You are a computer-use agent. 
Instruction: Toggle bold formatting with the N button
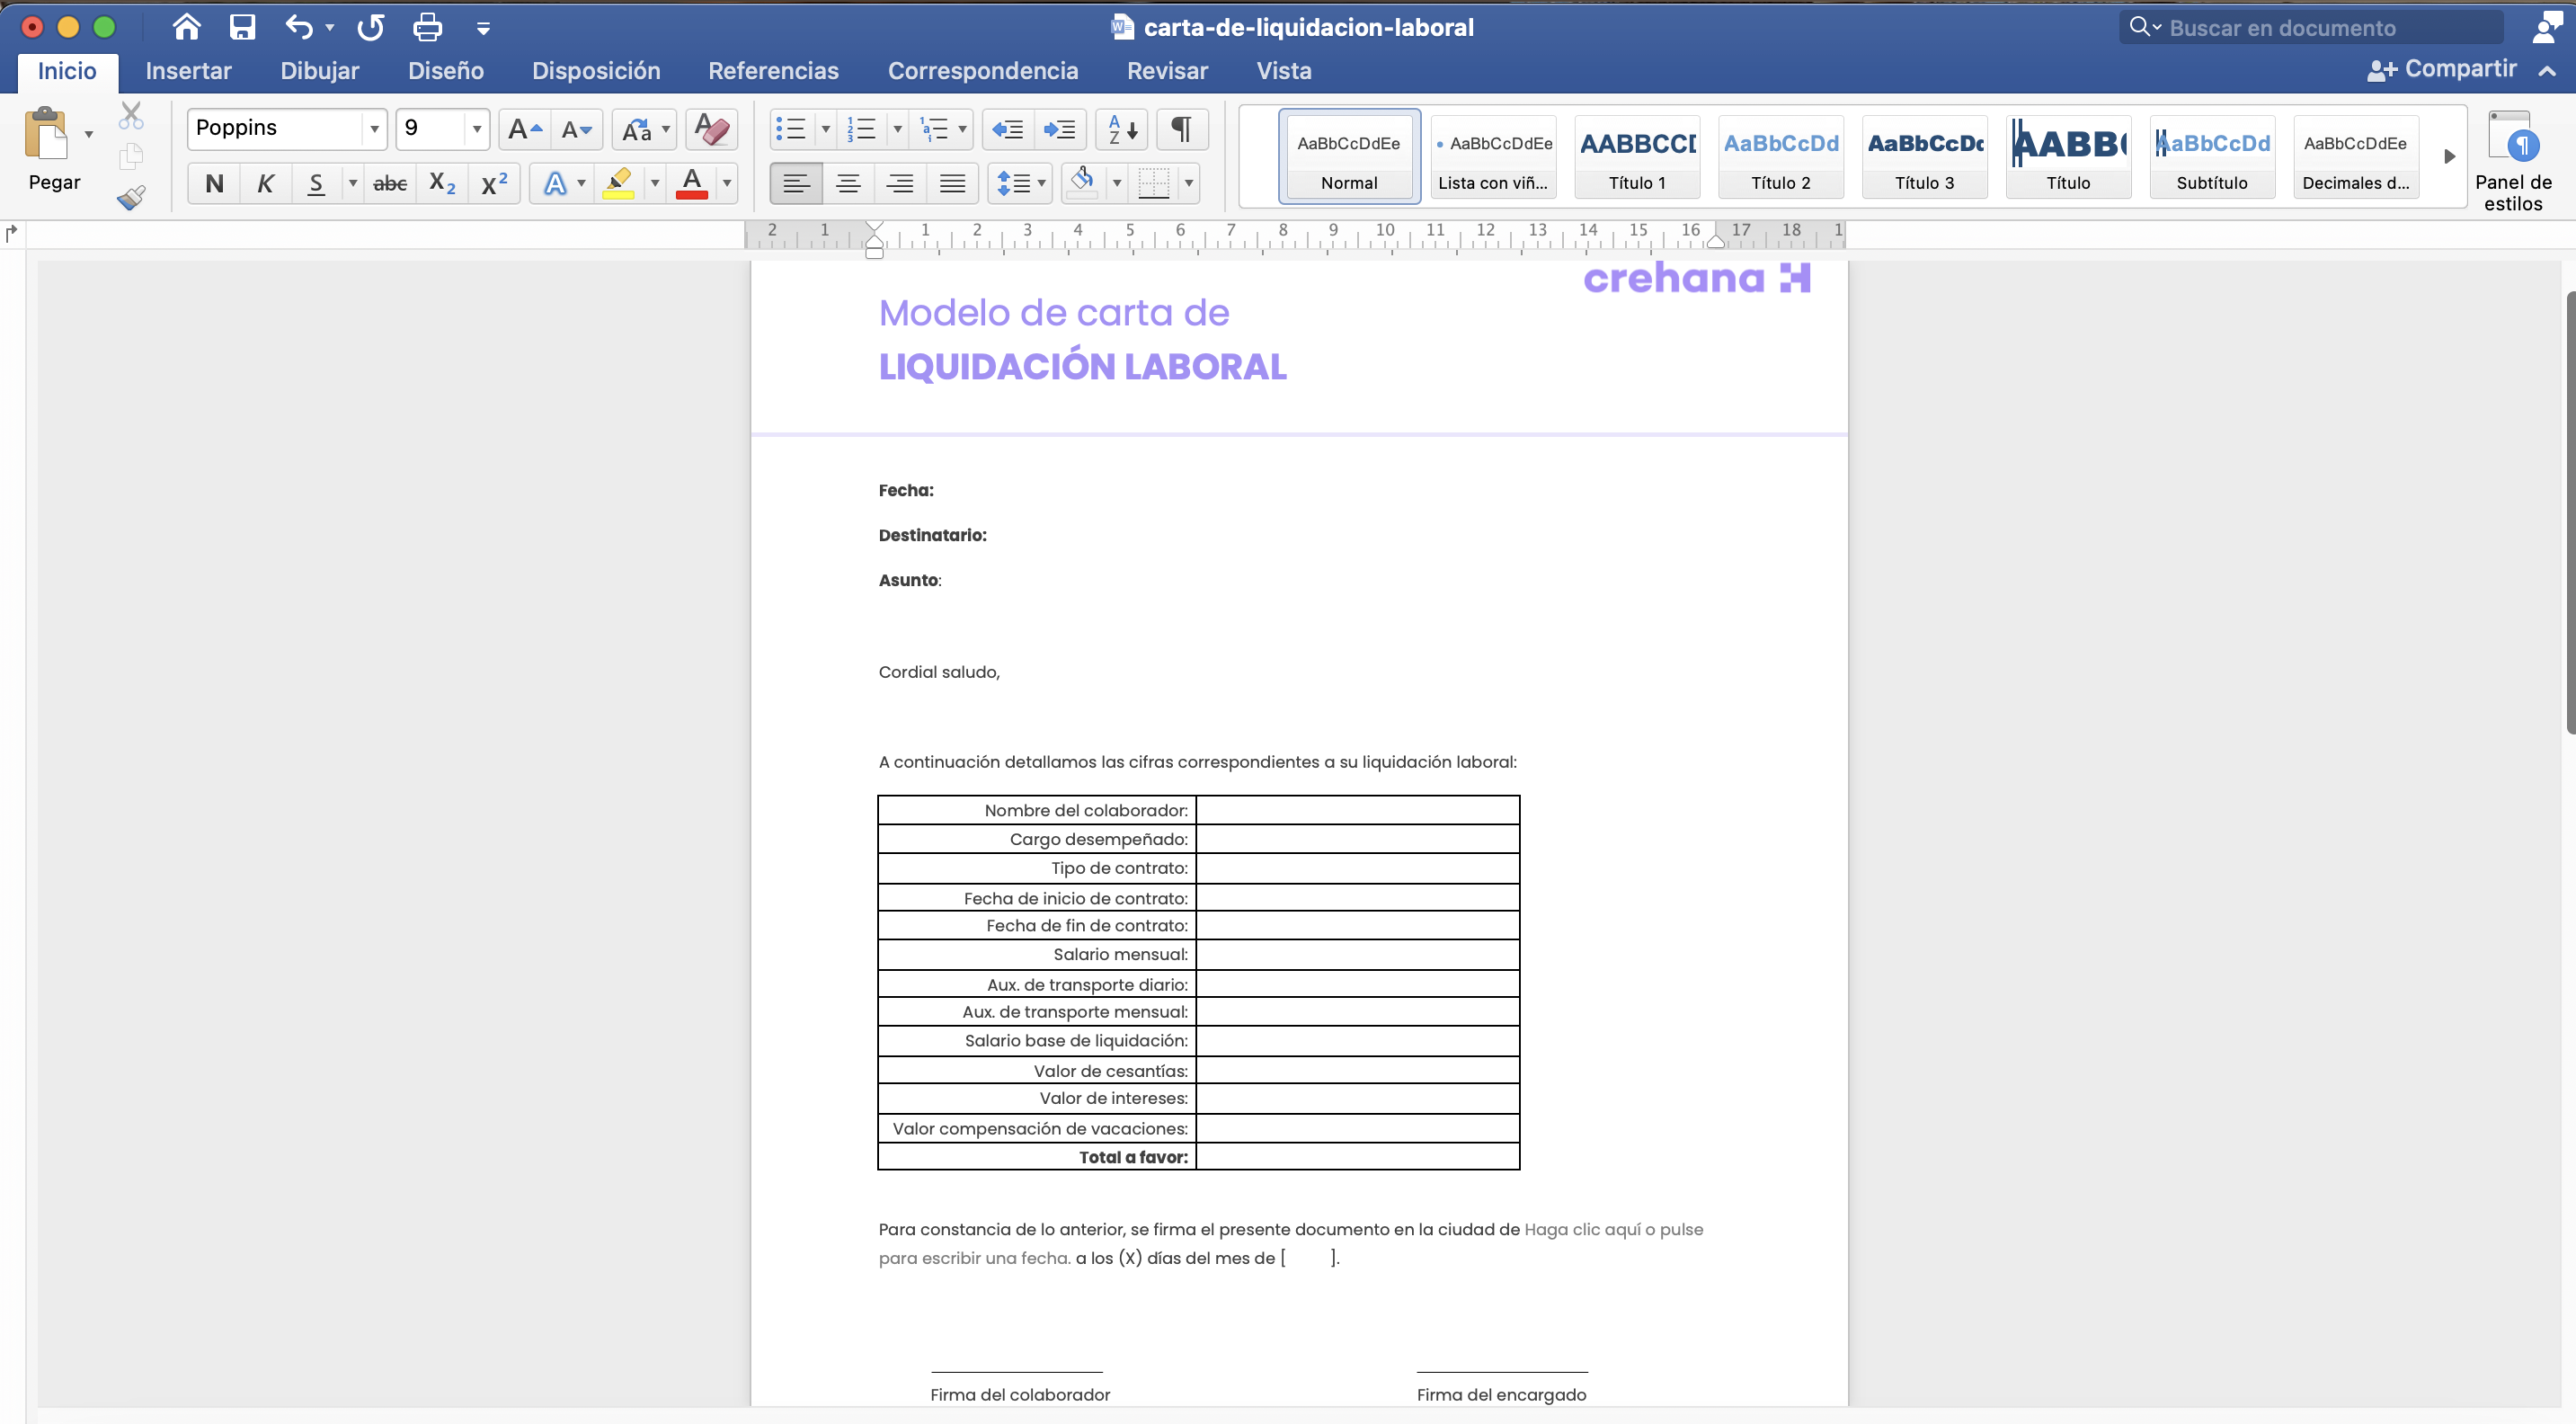213,183
